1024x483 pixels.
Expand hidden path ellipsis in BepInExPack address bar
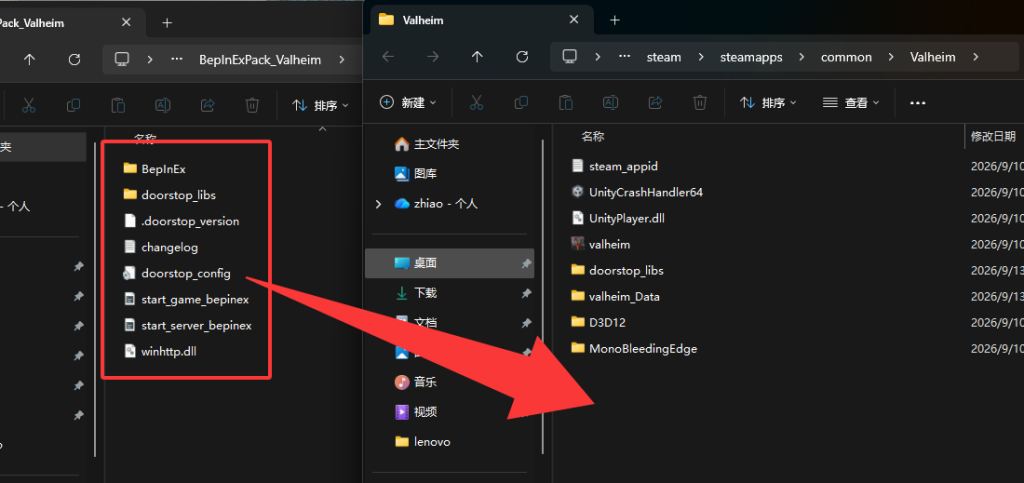point(177,59)
